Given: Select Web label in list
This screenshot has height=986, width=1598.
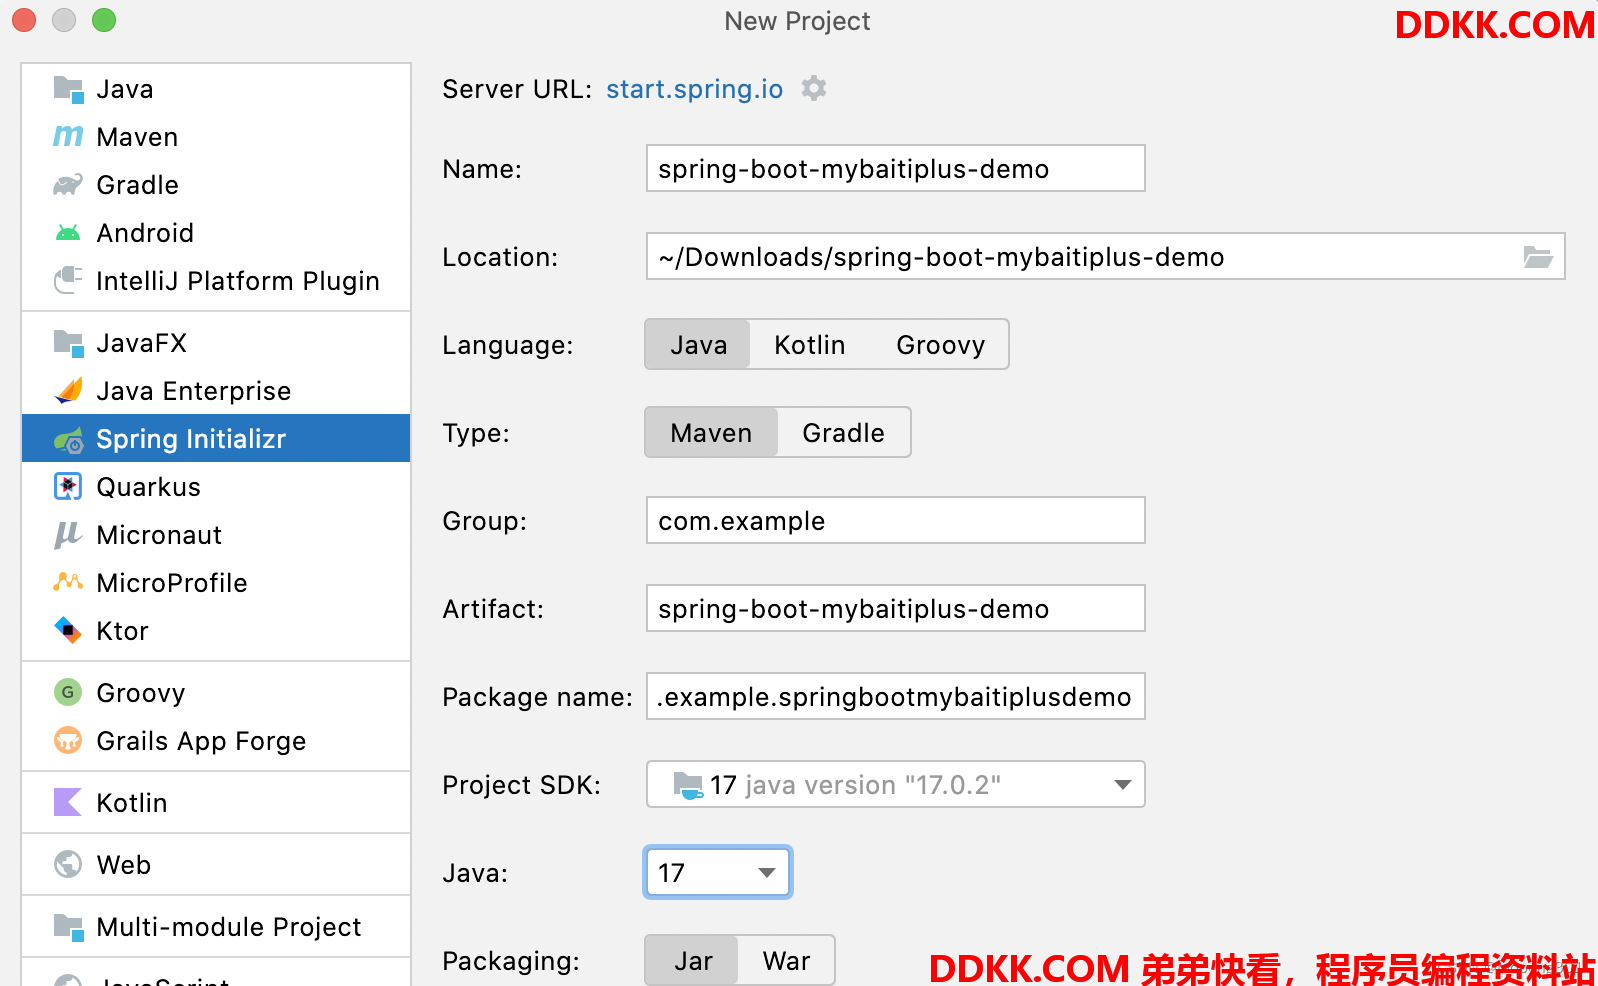Looking at the screenshot, I should 123,865.
